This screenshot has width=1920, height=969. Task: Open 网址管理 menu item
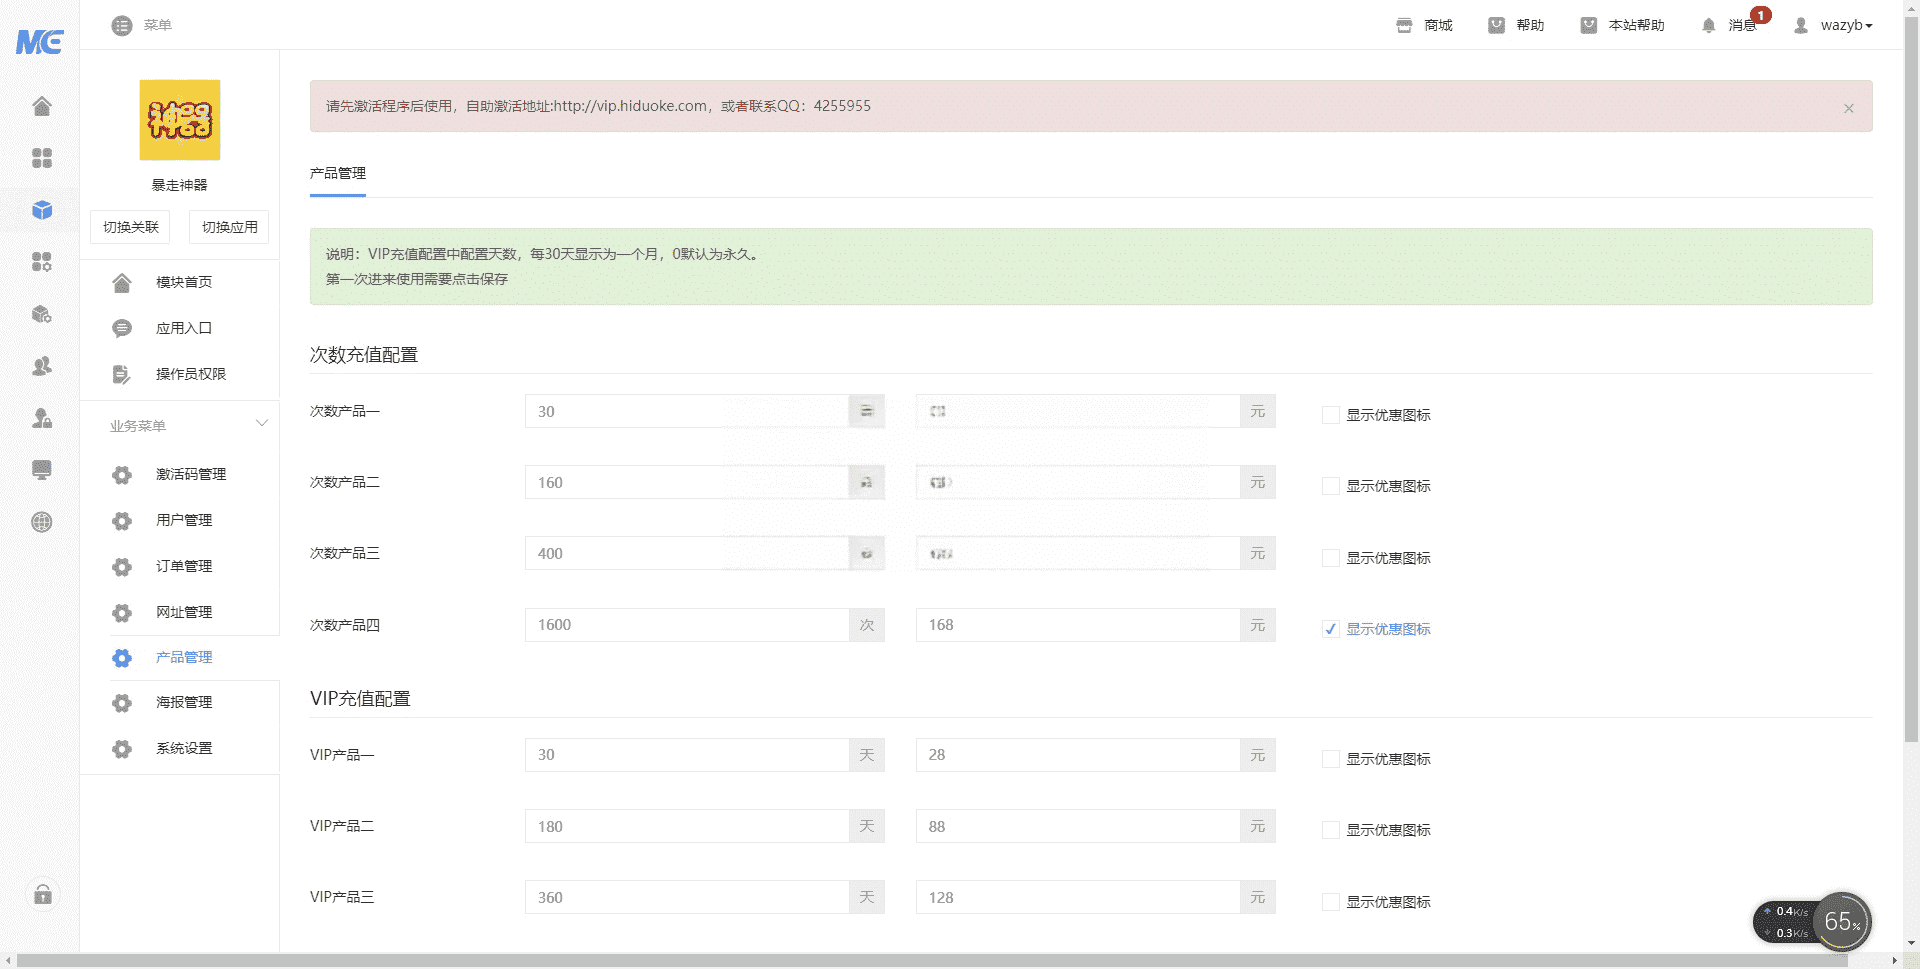click(x=184, y=612)
